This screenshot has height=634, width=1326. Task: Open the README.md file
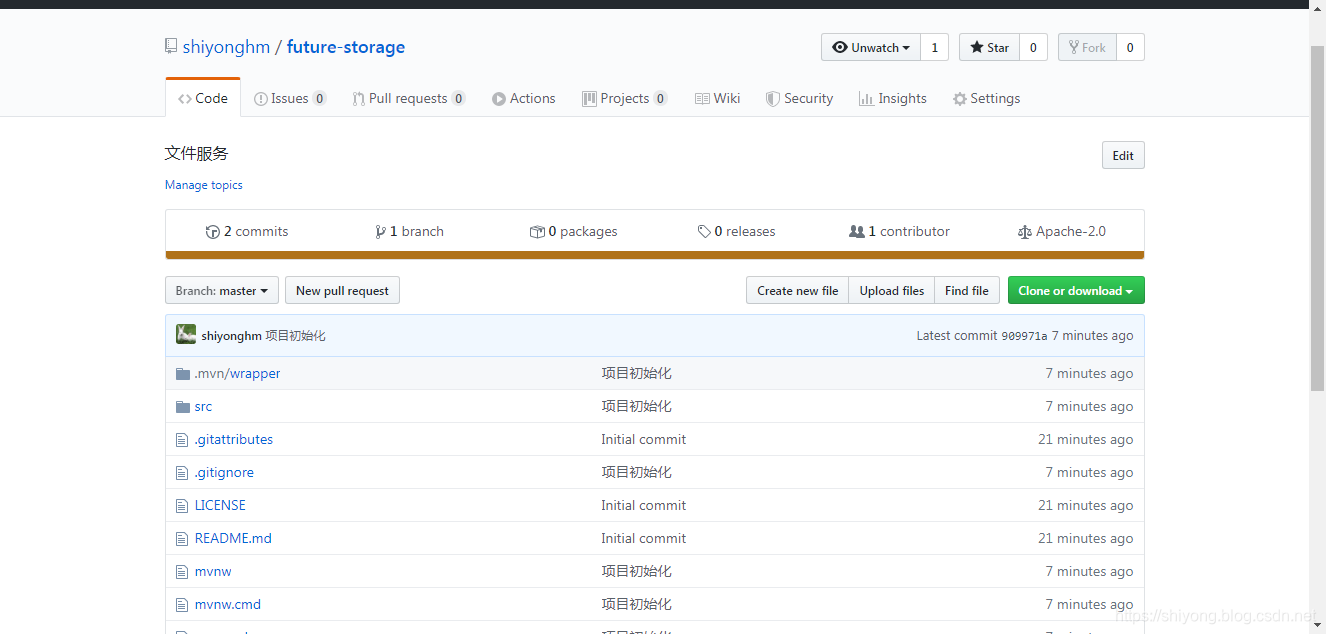coord(232,538)
